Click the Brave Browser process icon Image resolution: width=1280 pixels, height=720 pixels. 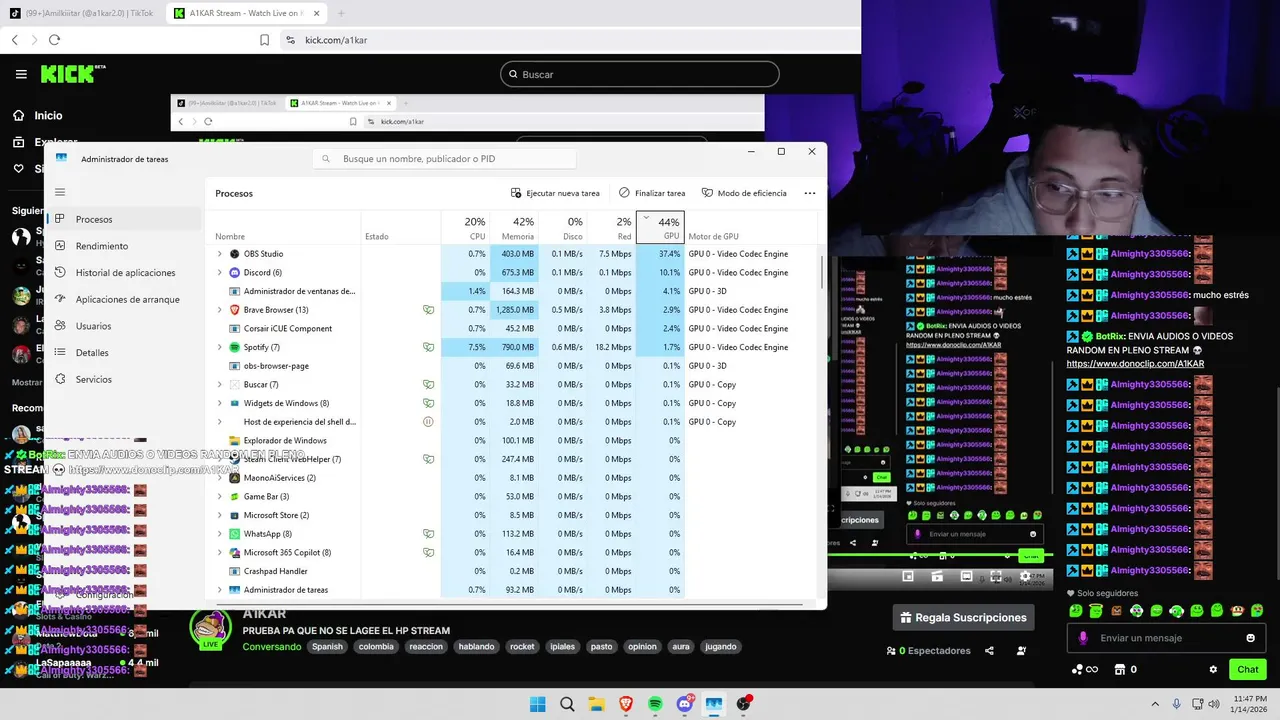(235, 310)
